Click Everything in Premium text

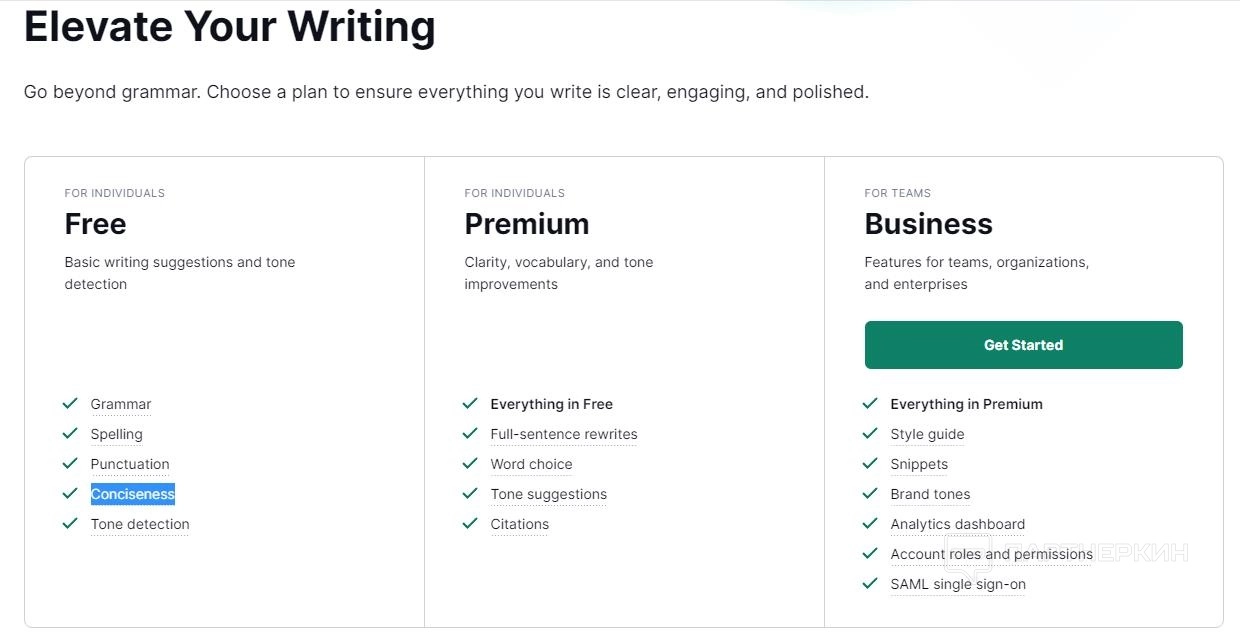coord(966,404)
